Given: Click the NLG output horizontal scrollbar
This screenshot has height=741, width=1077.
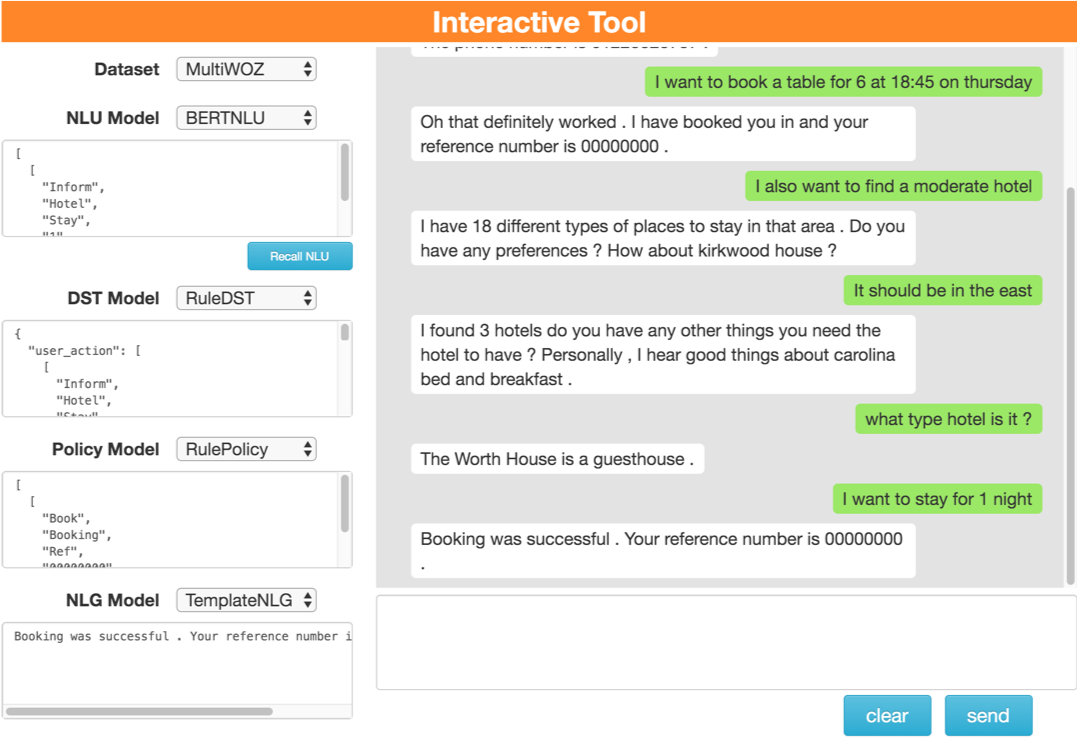Looking at the screenshot, I should pos(140,712).
